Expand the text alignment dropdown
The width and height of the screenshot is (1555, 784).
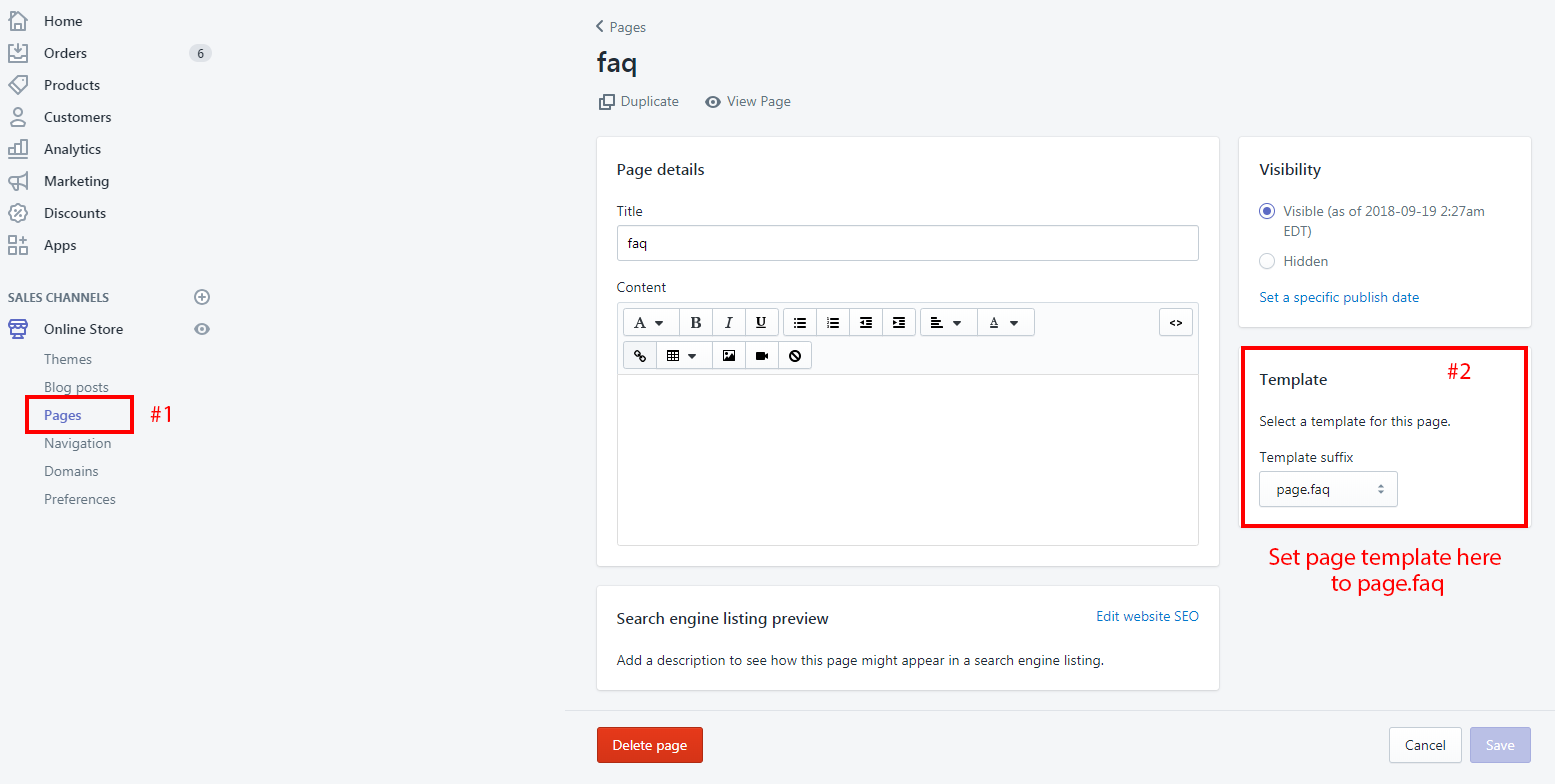pyautogui.click(x=946, y=322)
